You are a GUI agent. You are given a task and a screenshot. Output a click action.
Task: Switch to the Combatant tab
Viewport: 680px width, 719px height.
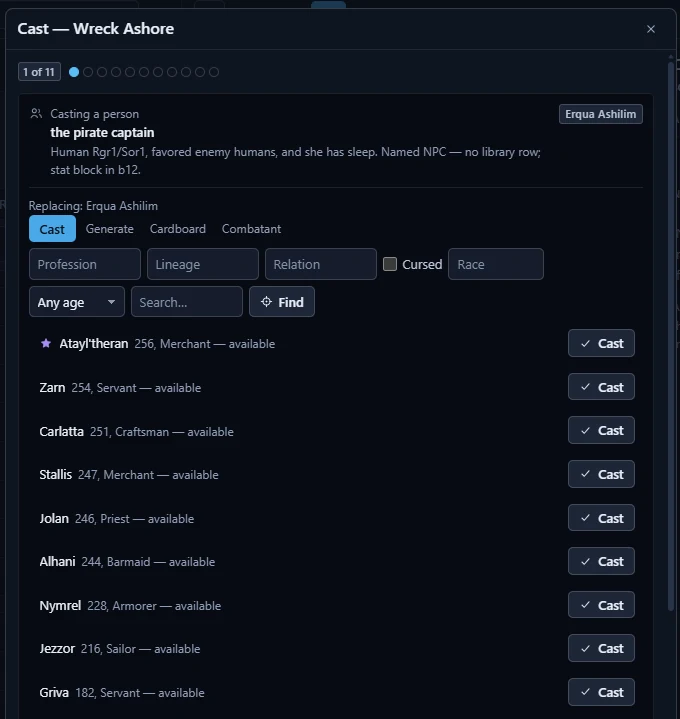click(x=251, y=229)
